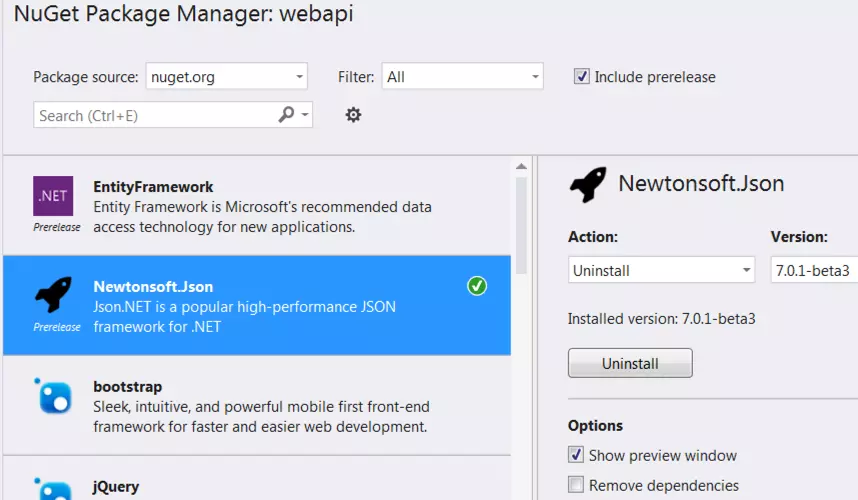Open the search options dropdown arrow
This screenshot has height=500, width=858.
(305, 115)
